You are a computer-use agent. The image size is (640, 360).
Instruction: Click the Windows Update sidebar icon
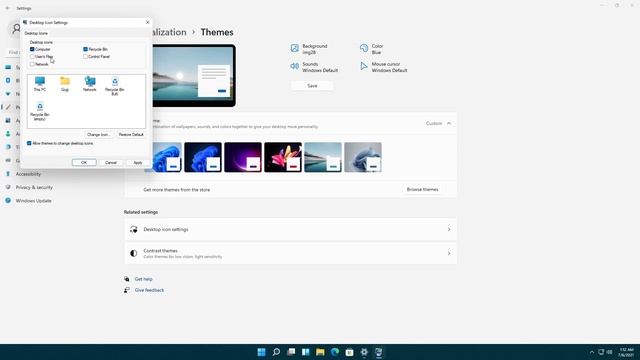[8, 201]
